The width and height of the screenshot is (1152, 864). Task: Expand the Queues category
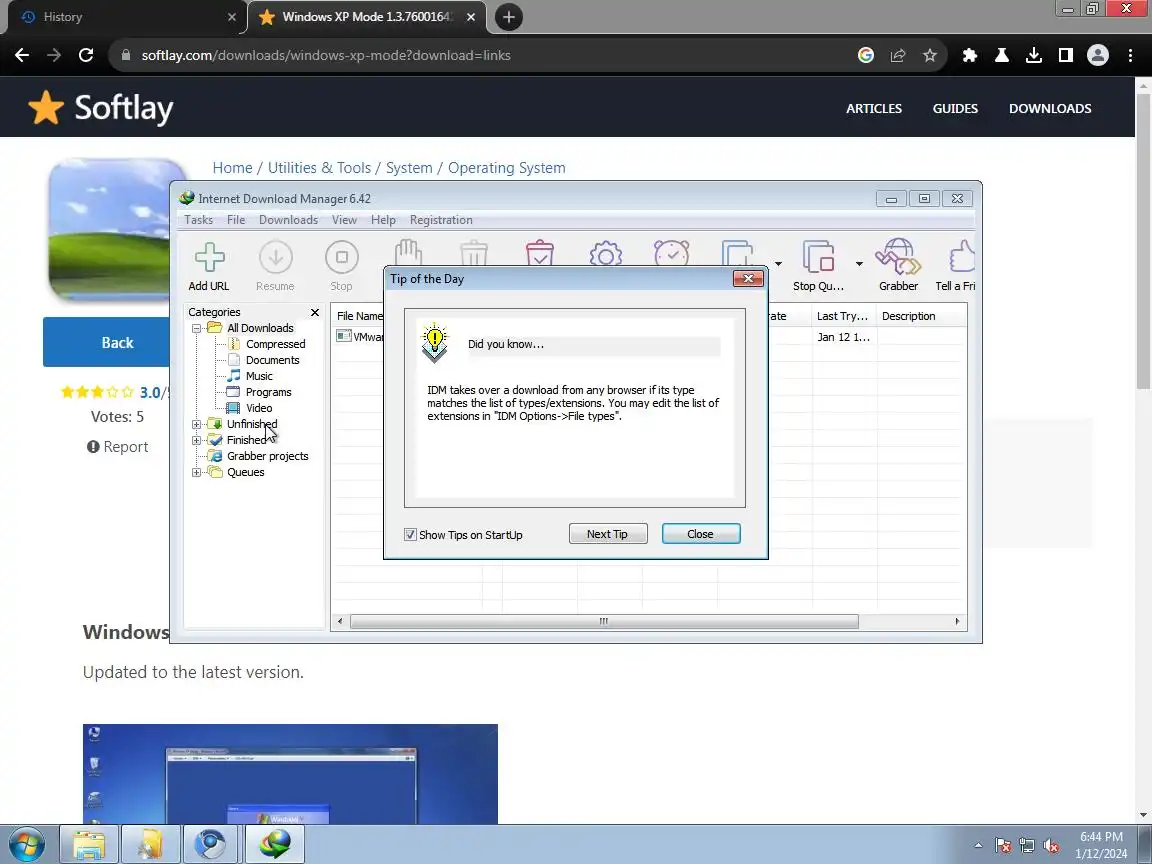pyautogui.click(x=196, y=472)
